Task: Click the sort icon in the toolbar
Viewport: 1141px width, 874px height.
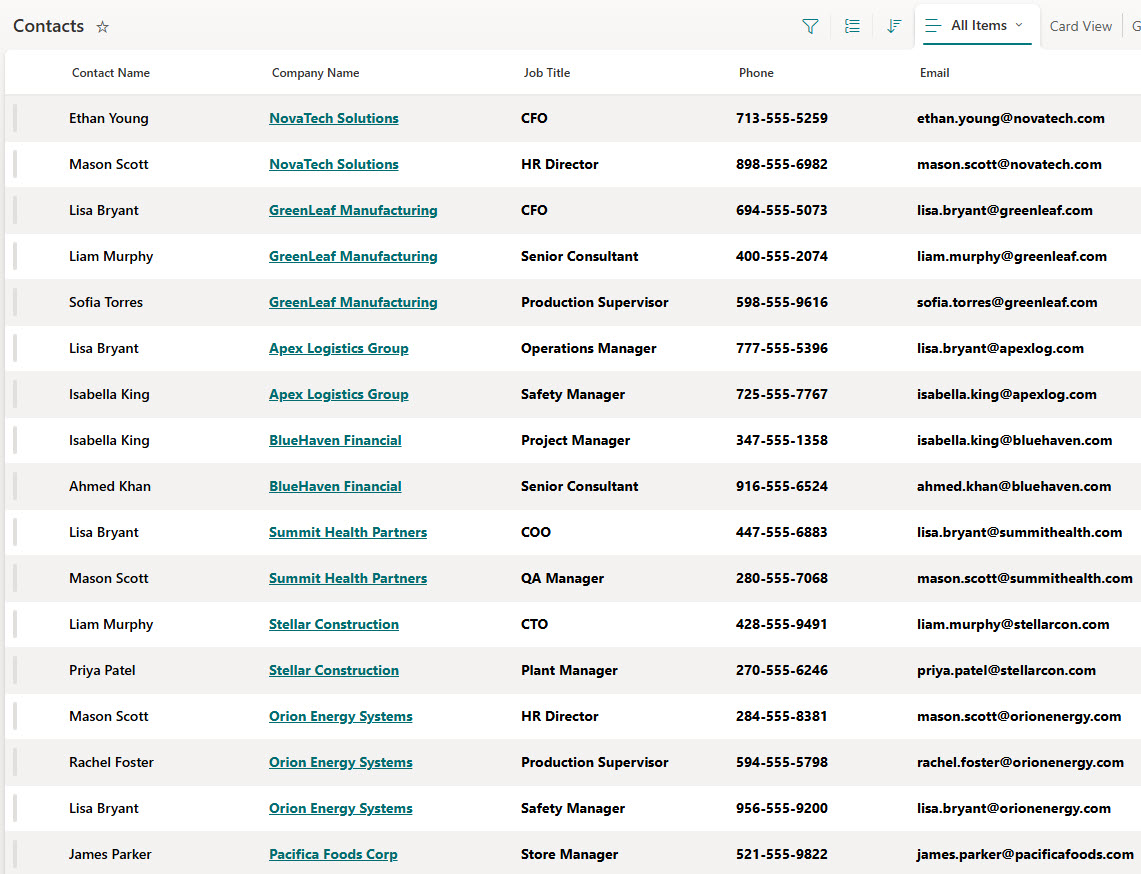Action: (x=894, y=27)
